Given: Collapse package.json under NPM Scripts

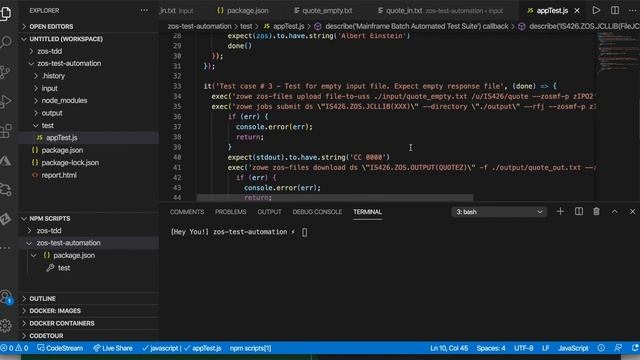Looking at the screenshot, I should (x=88, y=256).
